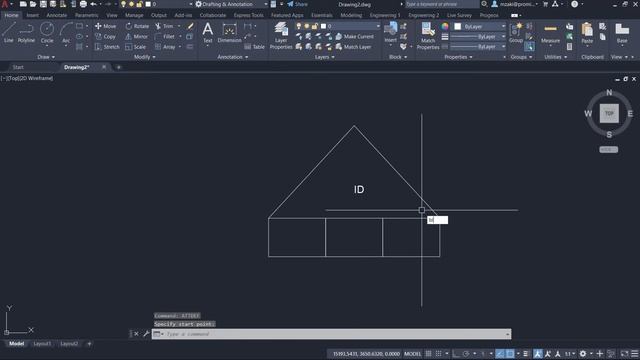The width and height of the screenshot is (640, 360).
Task: Click the command line input field
Action: coord(331,334)
